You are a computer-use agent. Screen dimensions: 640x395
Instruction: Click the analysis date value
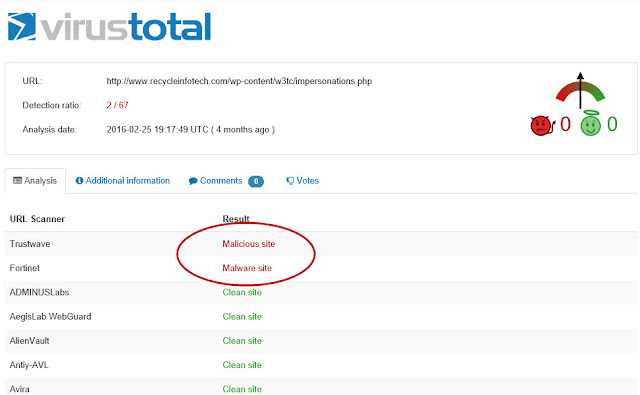(x=191, y=129)
